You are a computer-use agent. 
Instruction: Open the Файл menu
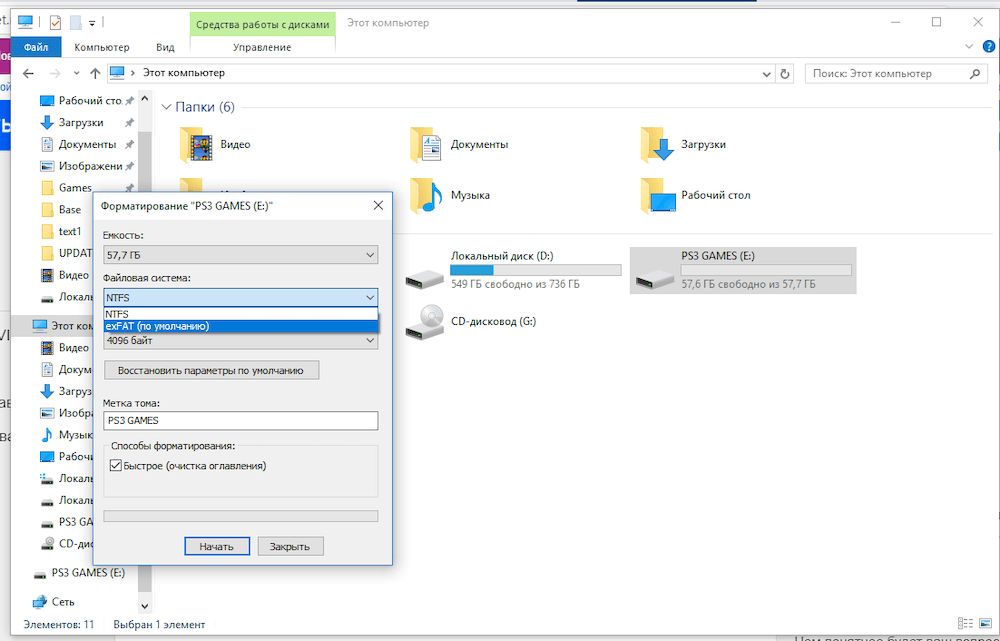(36, 47)
